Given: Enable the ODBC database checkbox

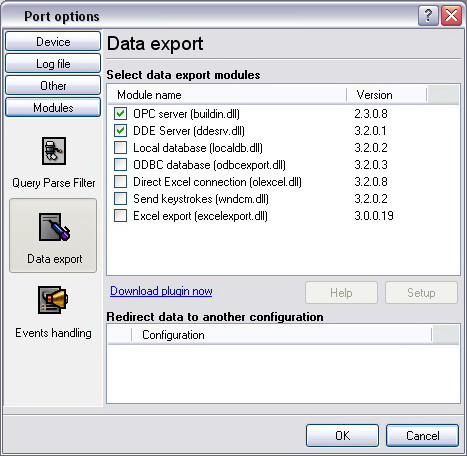Looking at the screenshot, I should click(120, 165).
